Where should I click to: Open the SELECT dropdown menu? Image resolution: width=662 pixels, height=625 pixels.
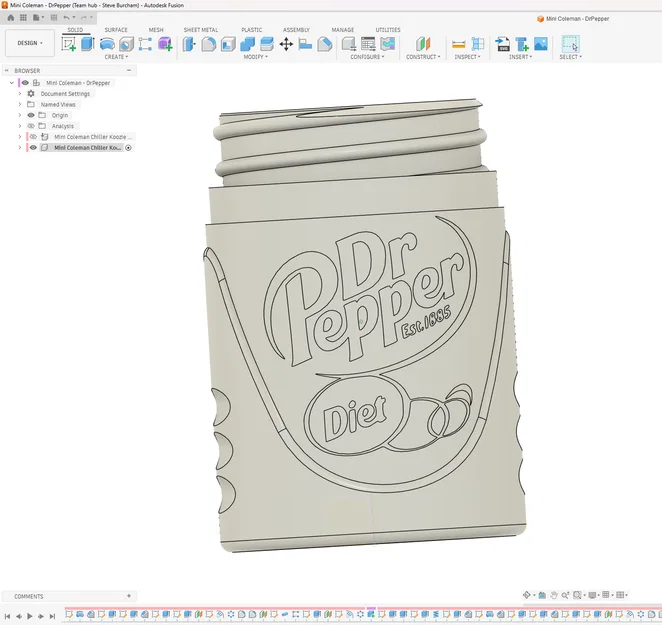pos(571,57)
